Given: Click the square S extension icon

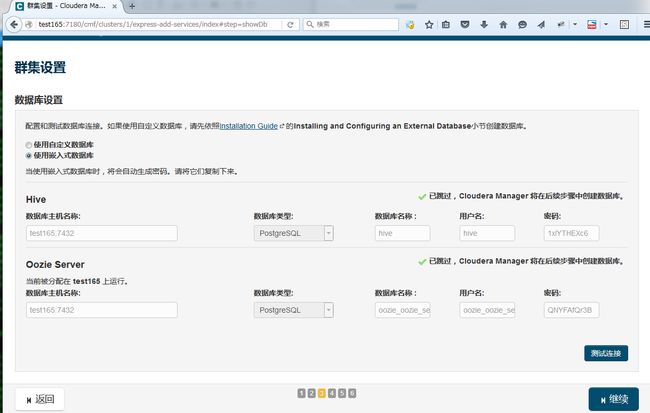Looking at the screenshot, I should [624, 24].
